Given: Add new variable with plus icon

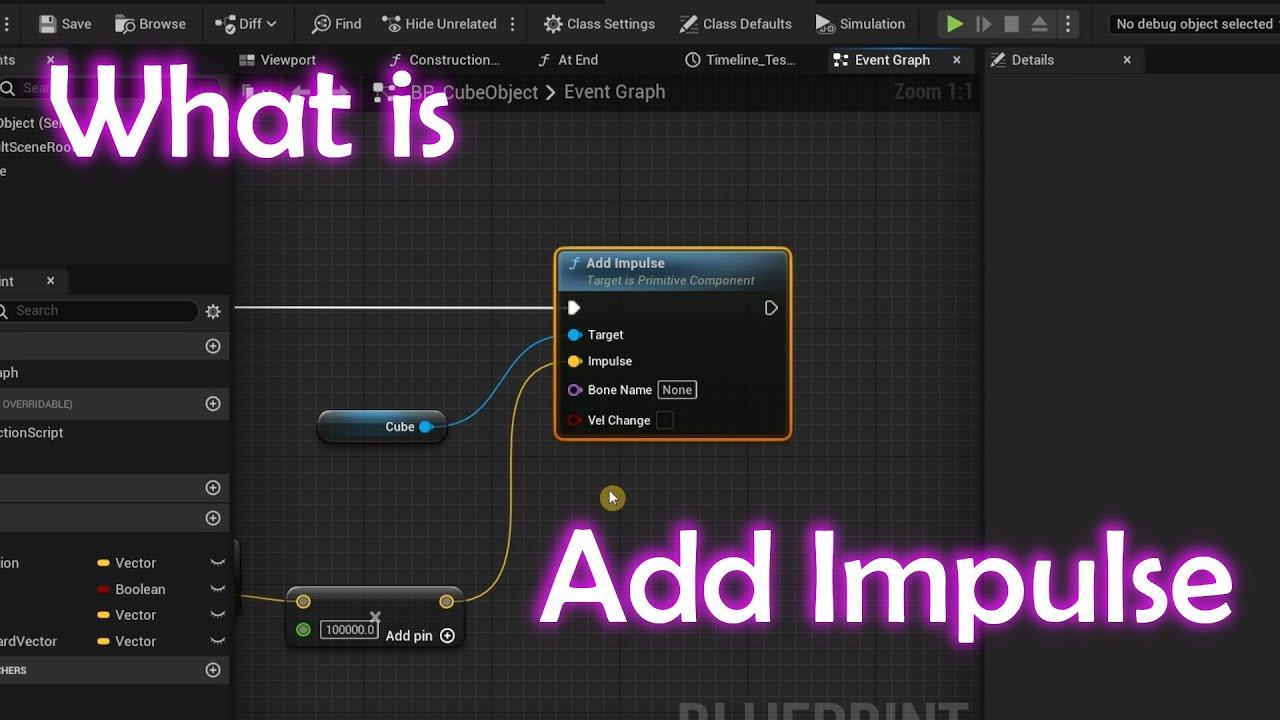Looking at the screenshot, I should (x=213, y=518).
